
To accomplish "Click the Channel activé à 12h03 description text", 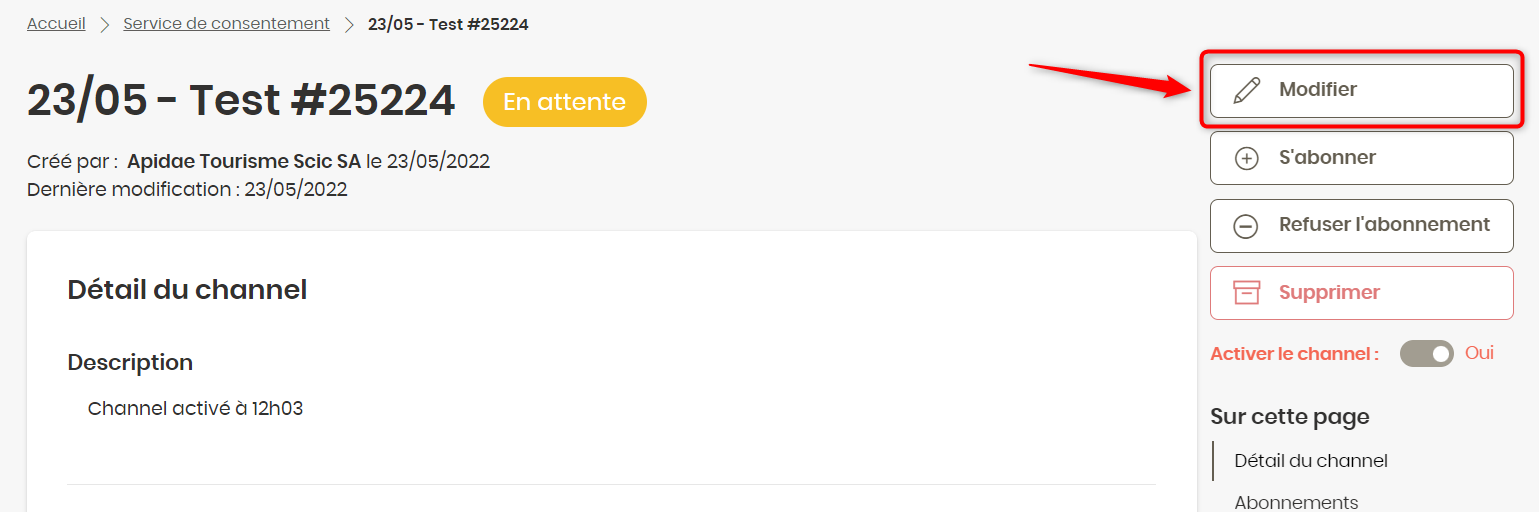I will 195,409.
